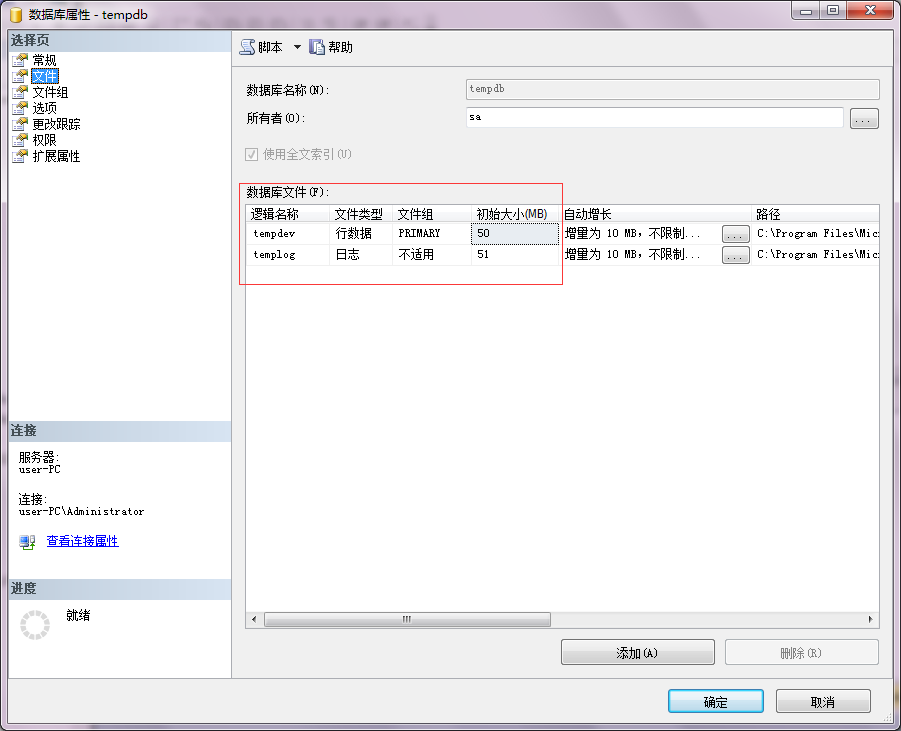
Task: Click the 选项 page icon
Action: [20, 108]
